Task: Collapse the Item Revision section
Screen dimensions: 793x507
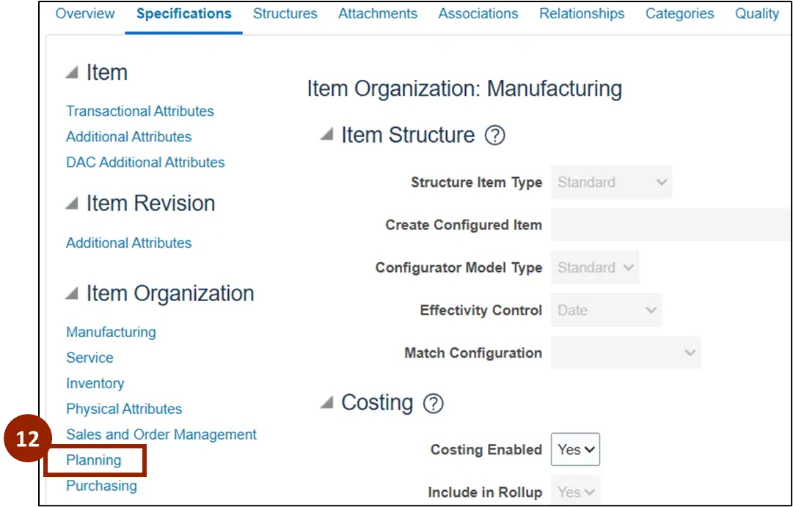Action: 72,204
